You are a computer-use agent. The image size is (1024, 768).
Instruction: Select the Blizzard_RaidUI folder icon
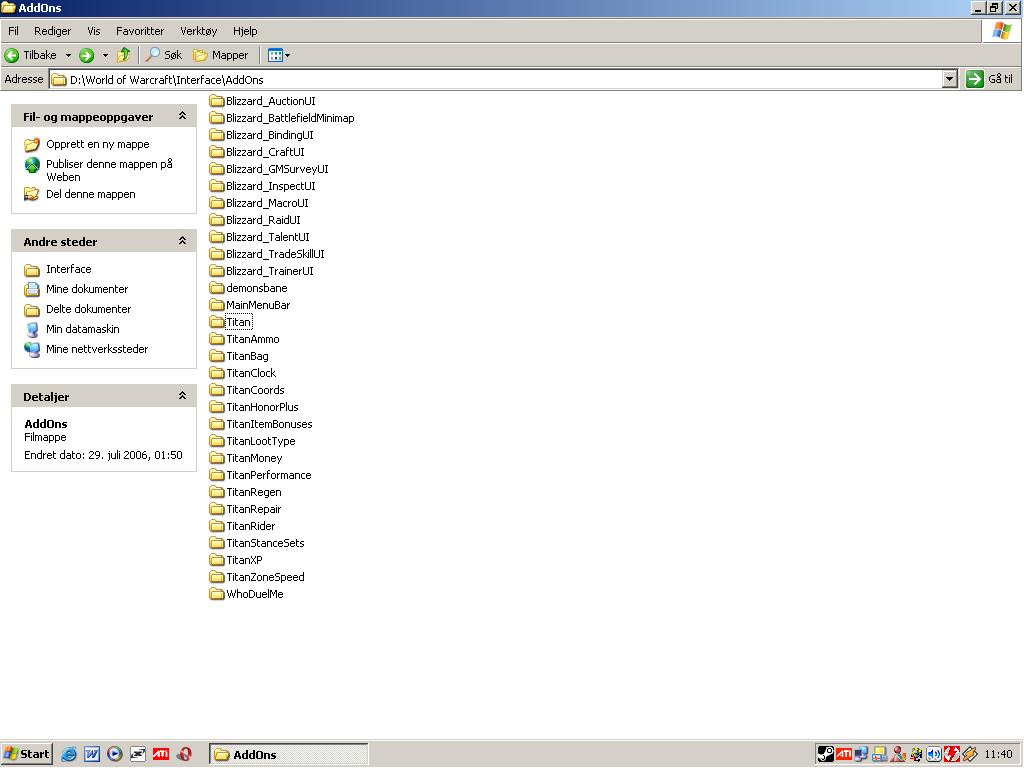[217, 219]
